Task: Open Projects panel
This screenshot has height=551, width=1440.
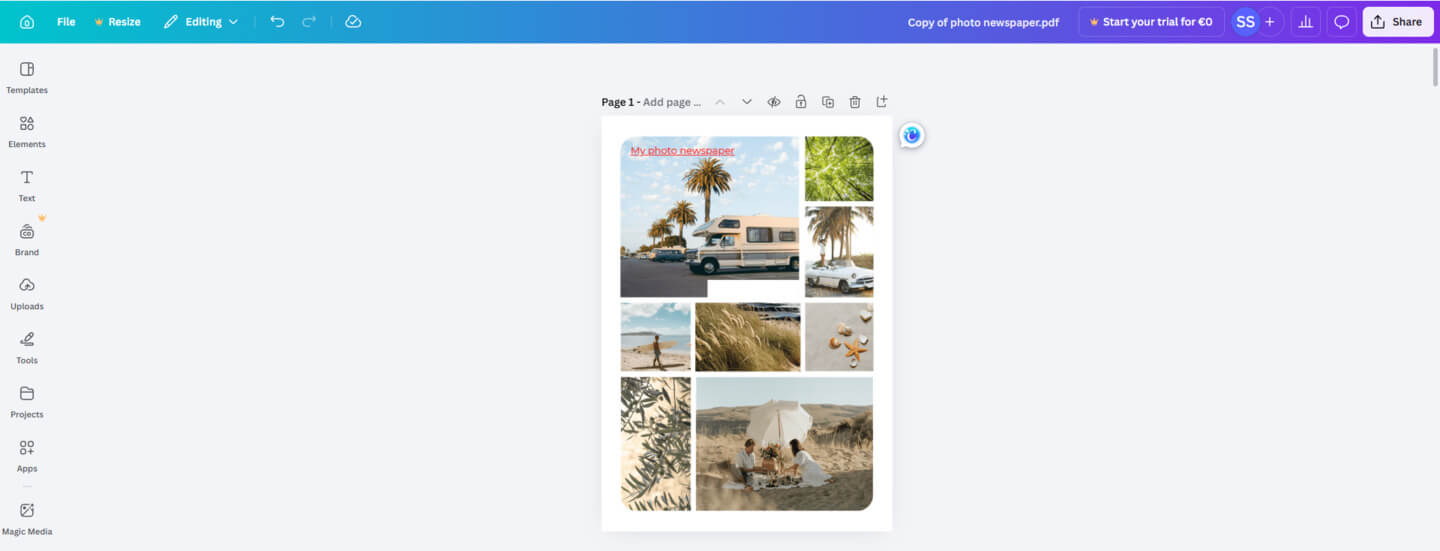Action: point(27,401)
